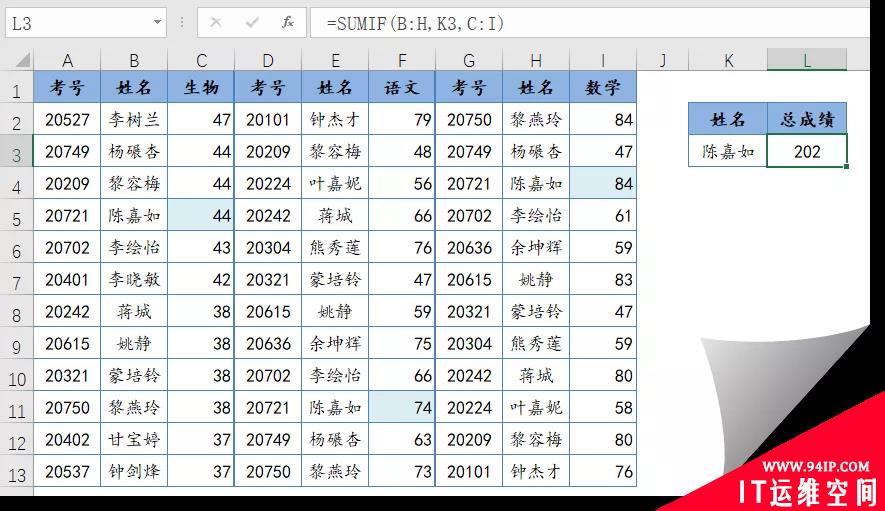The width and height of the screenshot is (885, 511).
Task: Click cell 20750 in column G row 2
Action: click(x=469, y=119)
